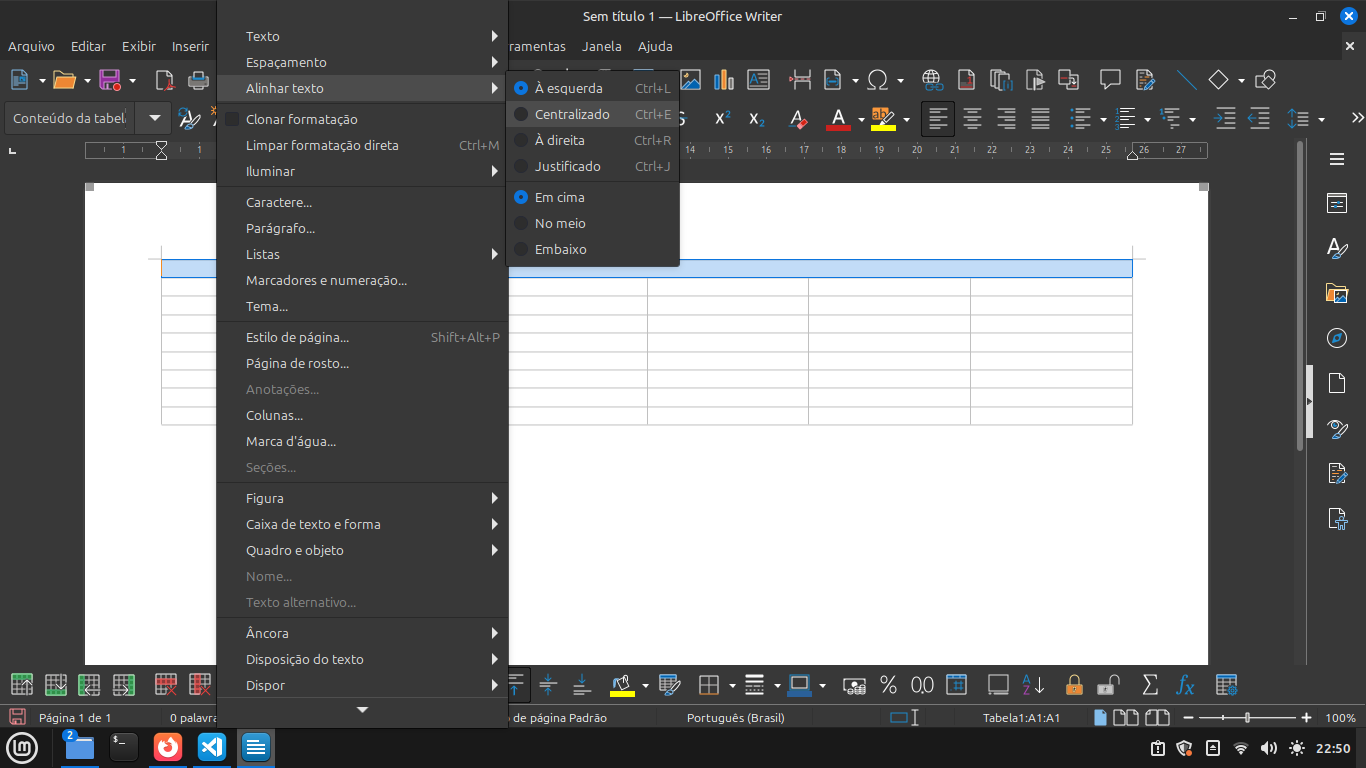This screenshot has width=1366, height=768.
Task: Open the 'Texto' submenu
Action: [362, 36]
